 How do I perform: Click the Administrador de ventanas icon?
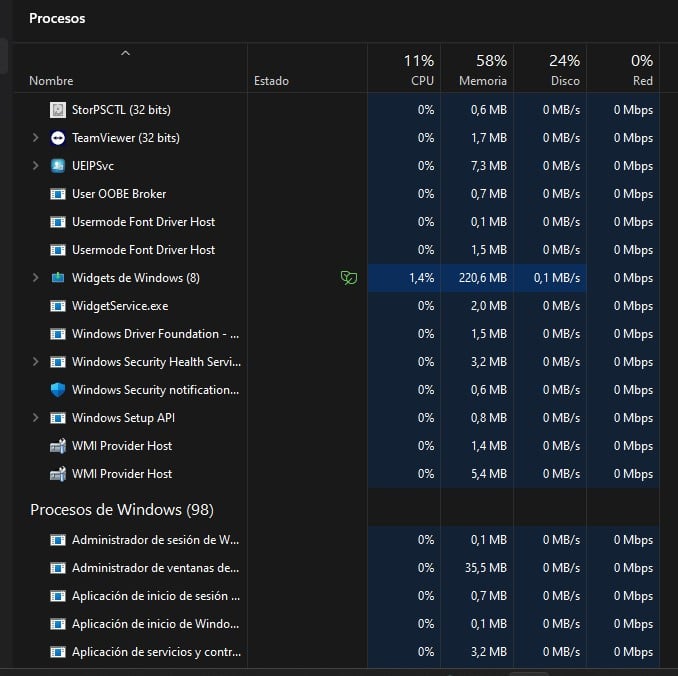(x=58, y=568)
